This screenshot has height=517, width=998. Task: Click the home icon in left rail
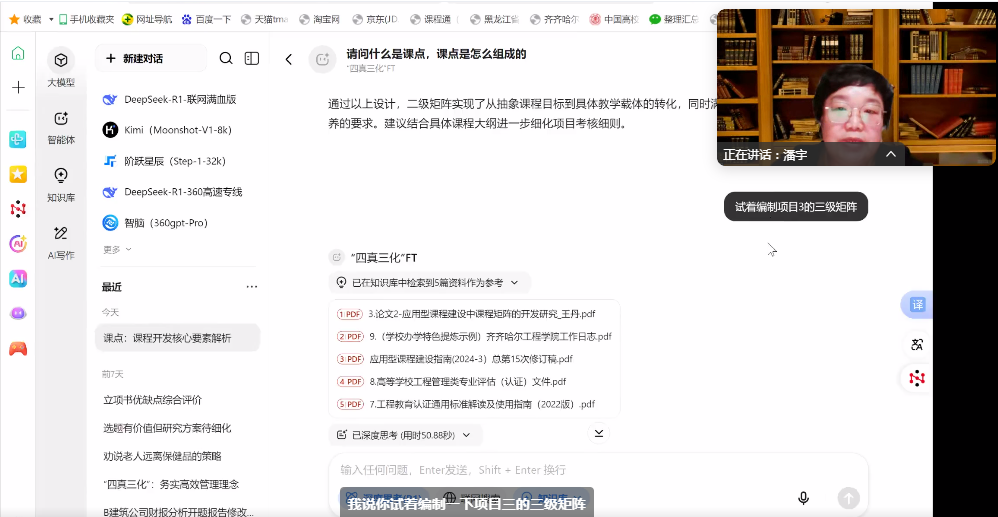pyautogui.click(x=18, y=54)
